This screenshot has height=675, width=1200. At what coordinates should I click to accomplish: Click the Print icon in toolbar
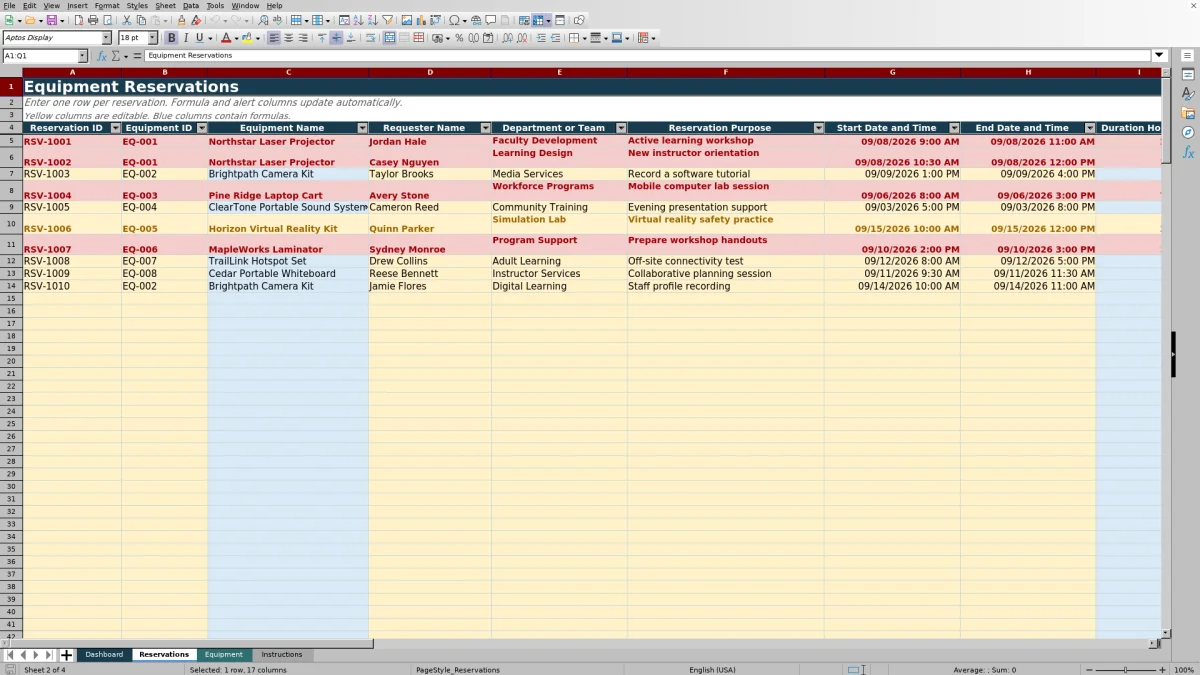[92, 20]
